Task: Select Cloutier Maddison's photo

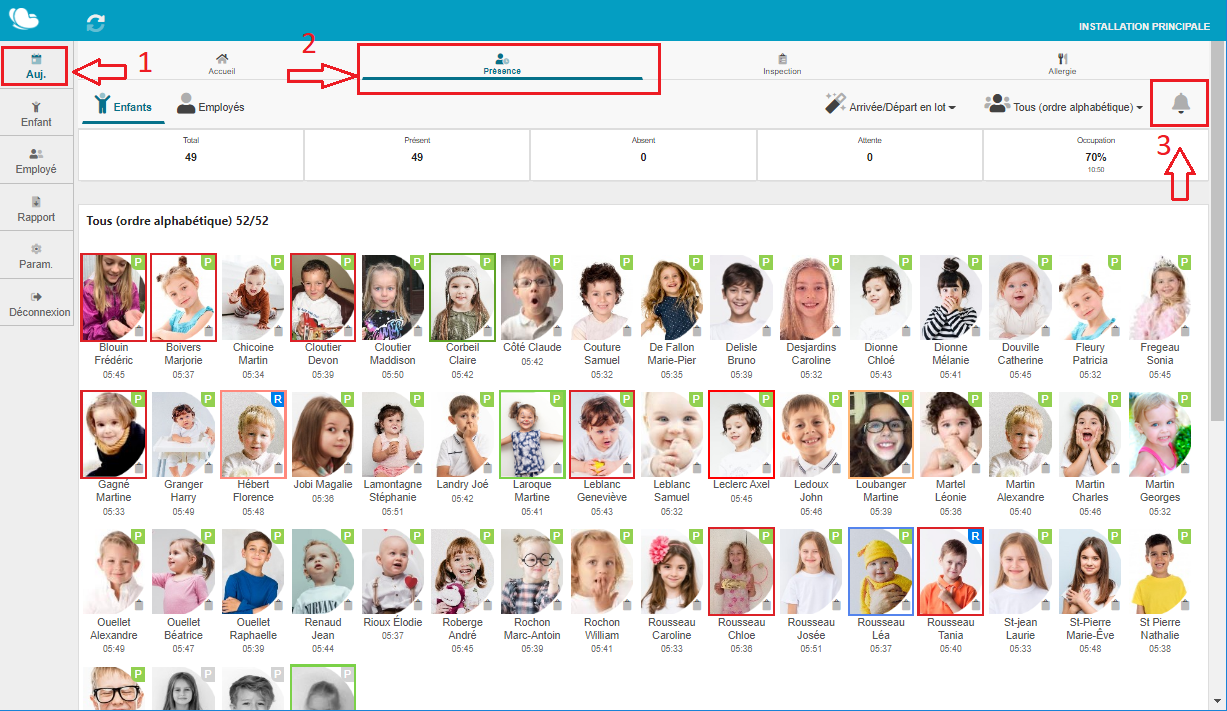Action: click(393, 298)
